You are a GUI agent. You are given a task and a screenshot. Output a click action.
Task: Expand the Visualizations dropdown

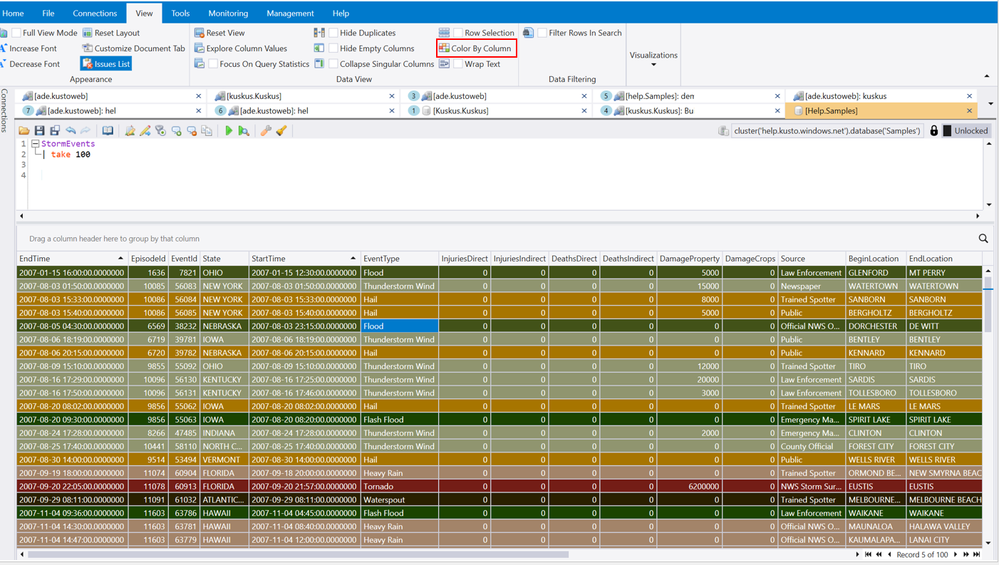[653, 59]
